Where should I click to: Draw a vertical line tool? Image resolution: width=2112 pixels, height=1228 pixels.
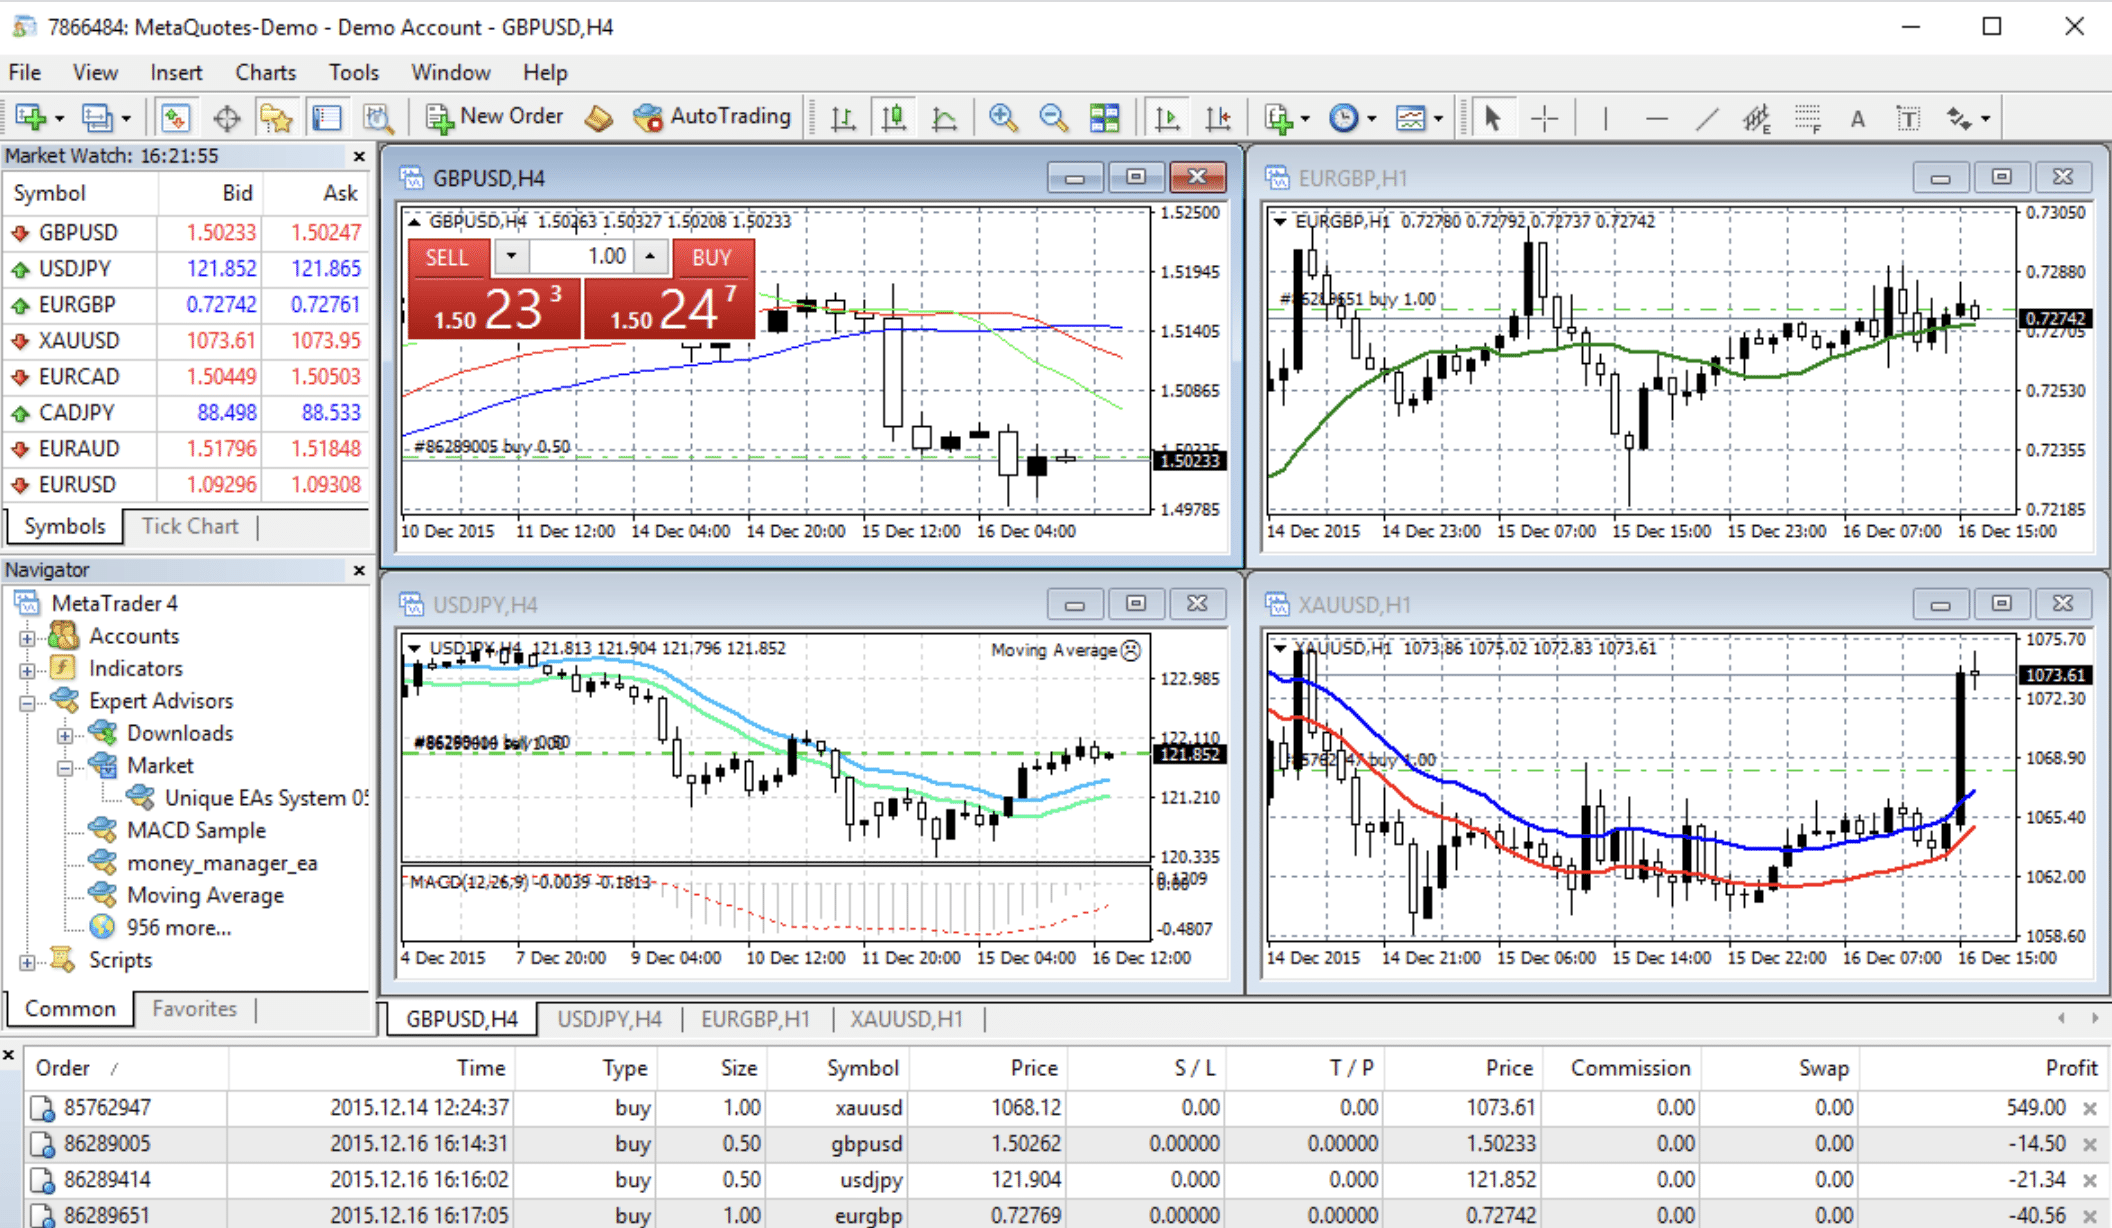point(1605,118)
